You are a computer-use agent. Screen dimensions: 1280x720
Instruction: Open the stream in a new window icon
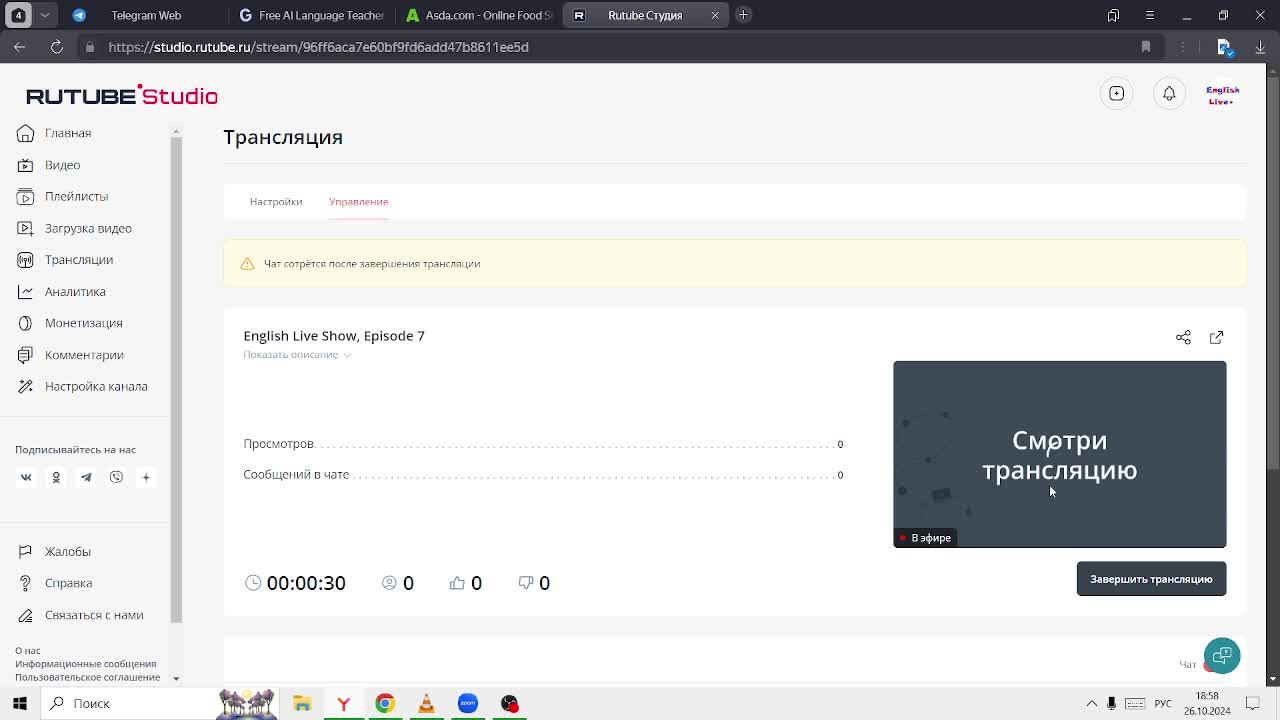(1216, 338)
